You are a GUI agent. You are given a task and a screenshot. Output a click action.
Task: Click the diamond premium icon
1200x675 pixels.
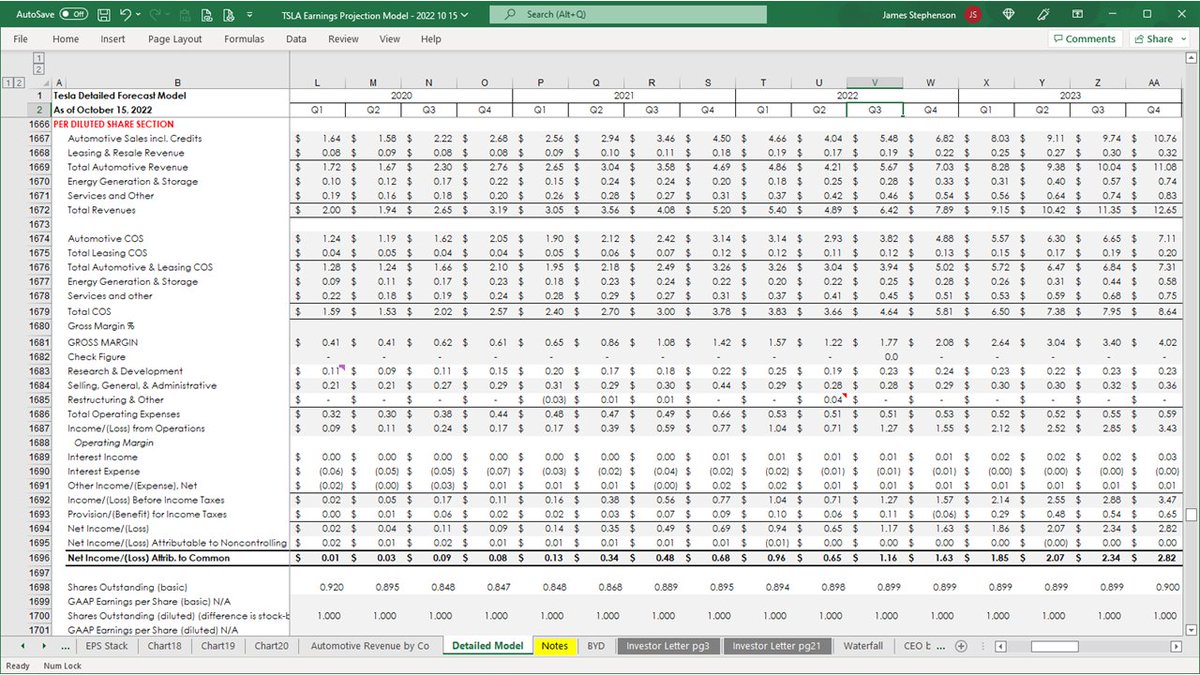[x=1008, y=15]
